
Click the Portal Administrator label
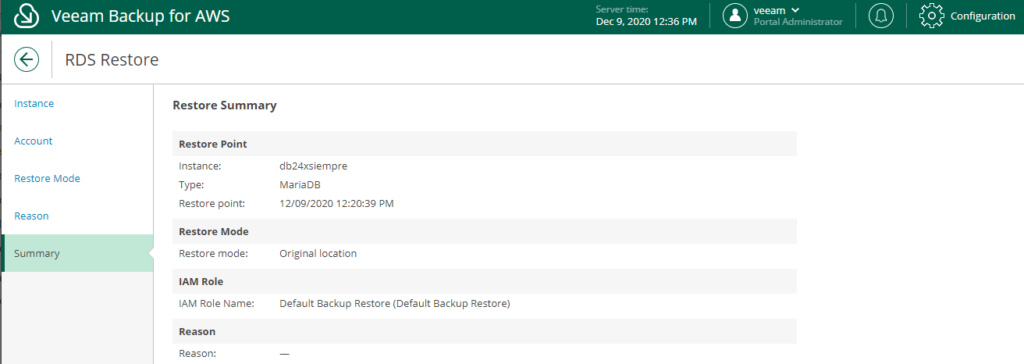[798, 22]
